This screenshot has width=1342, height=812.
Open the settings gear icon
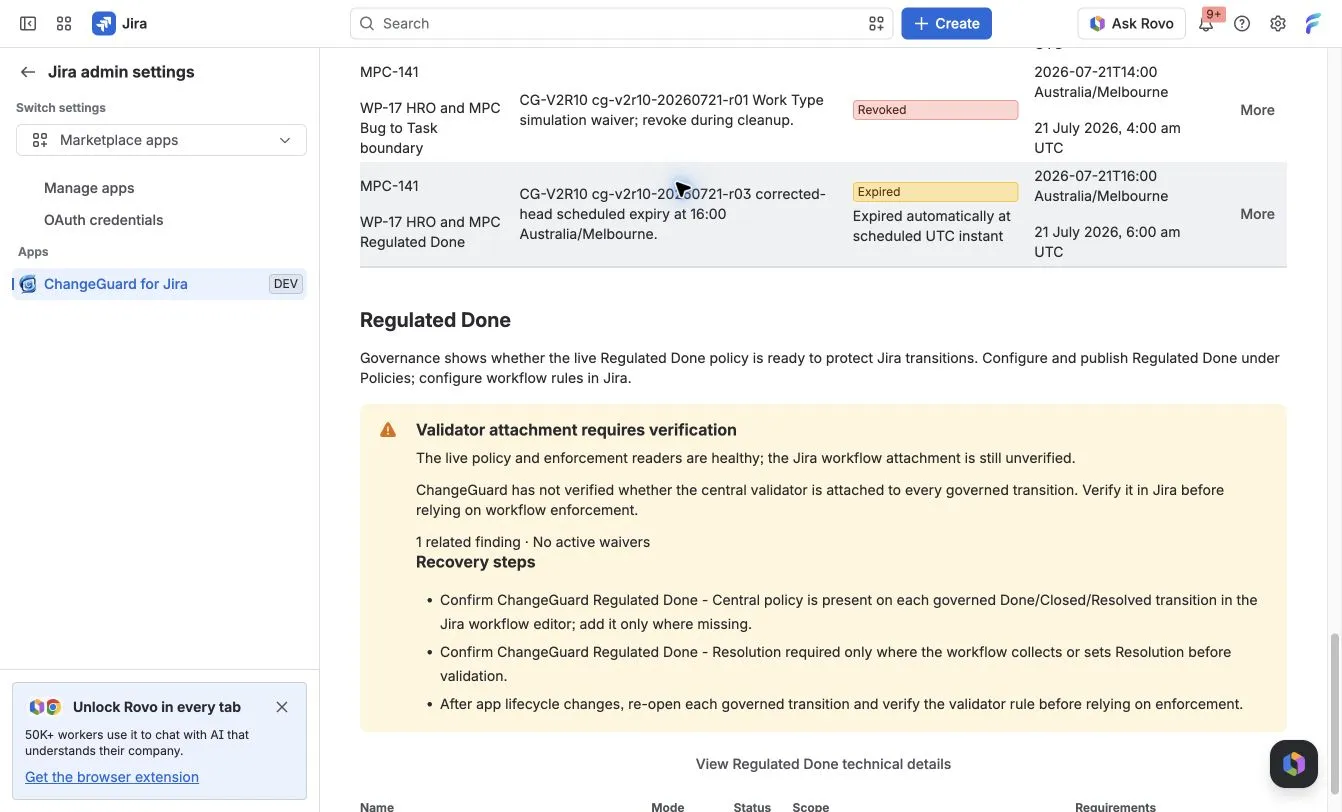1278,23
